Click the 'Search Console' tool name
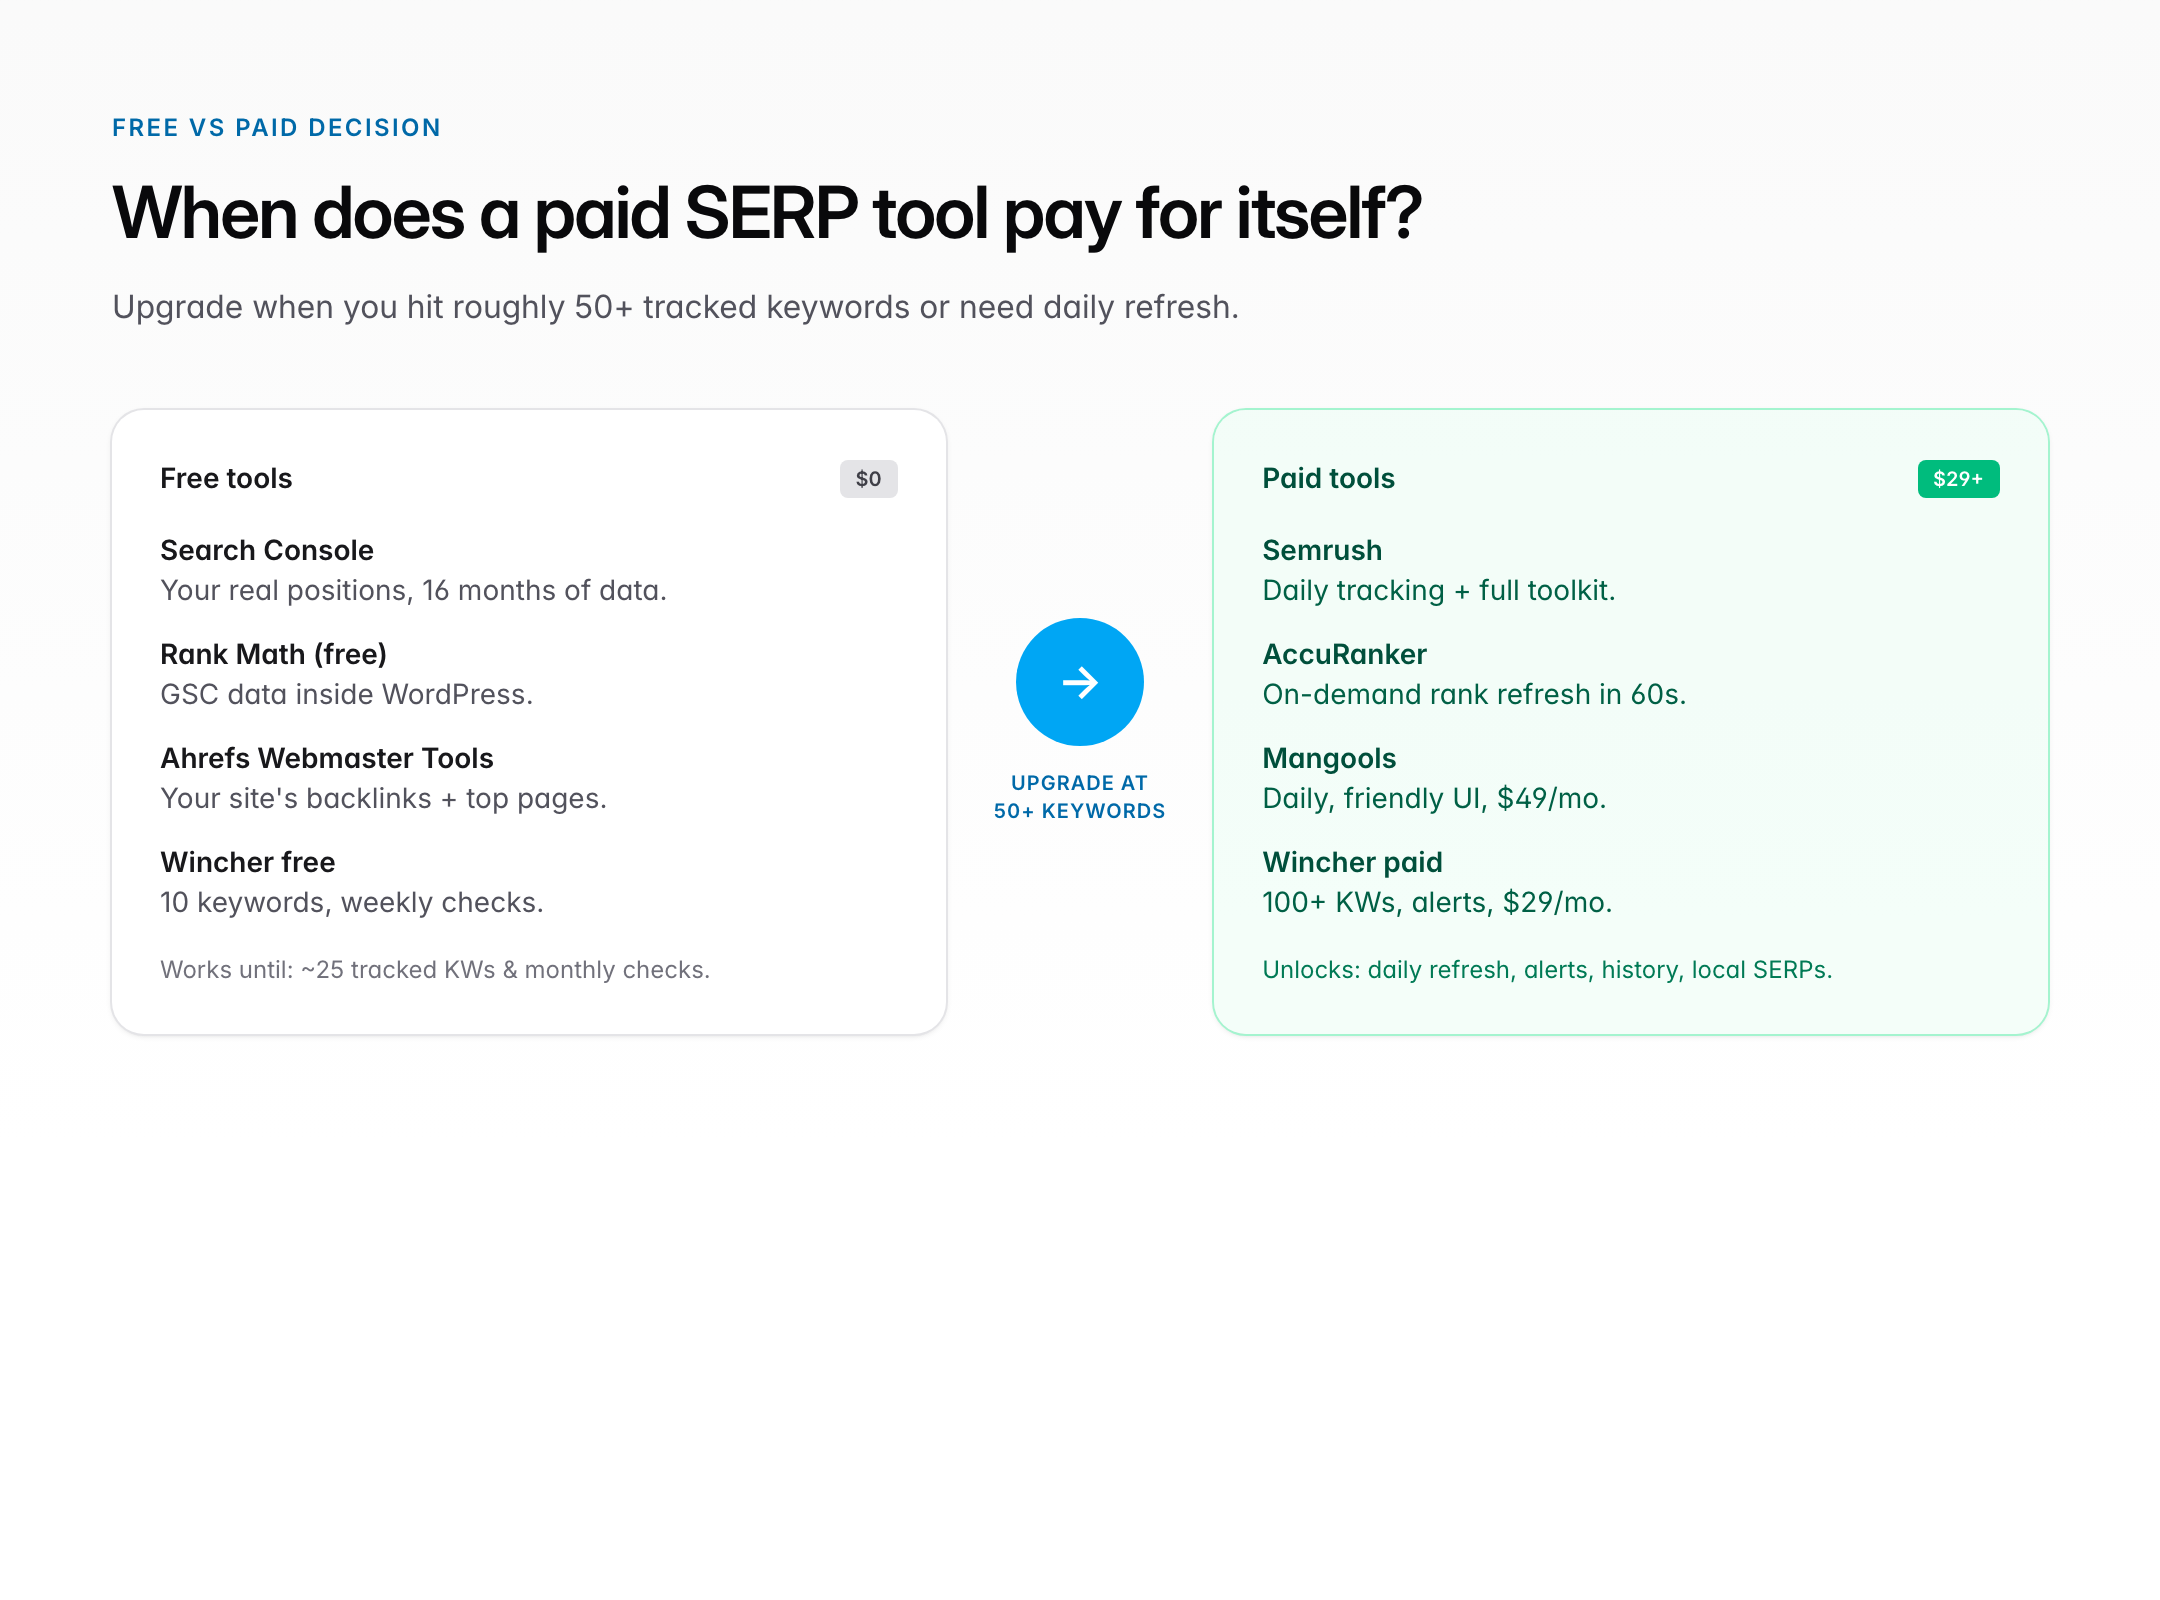This screenshot has width=2160, height=1600. point(267,550)
